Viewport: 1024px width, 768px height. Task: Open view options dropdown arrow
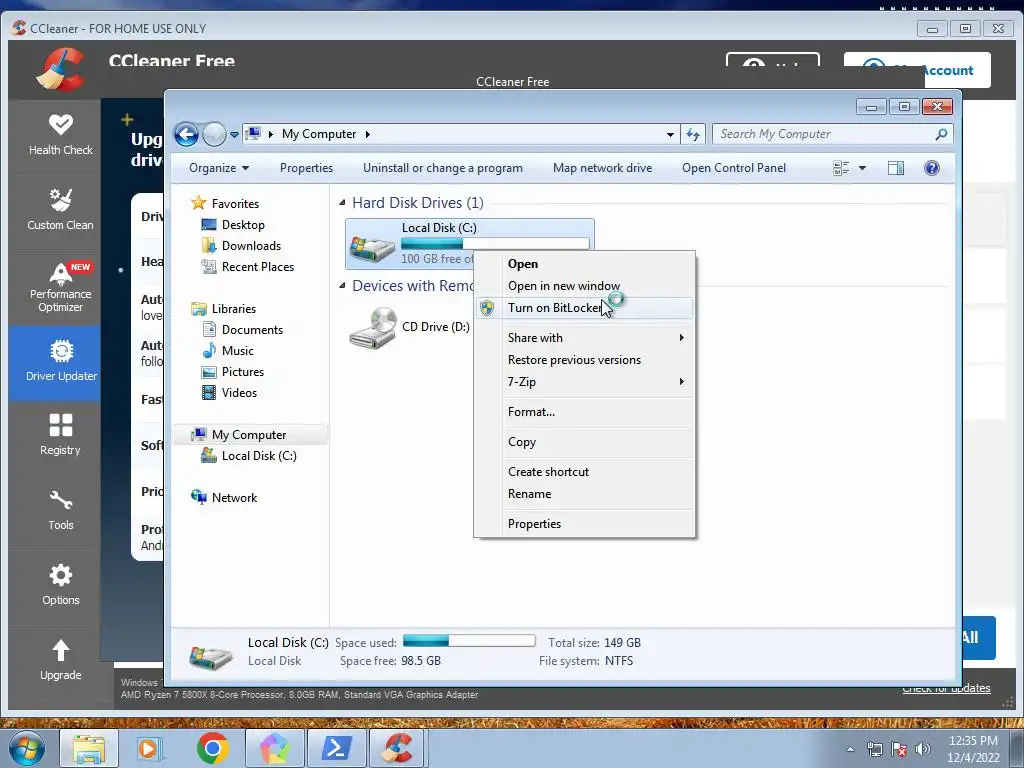click(862, 168)
